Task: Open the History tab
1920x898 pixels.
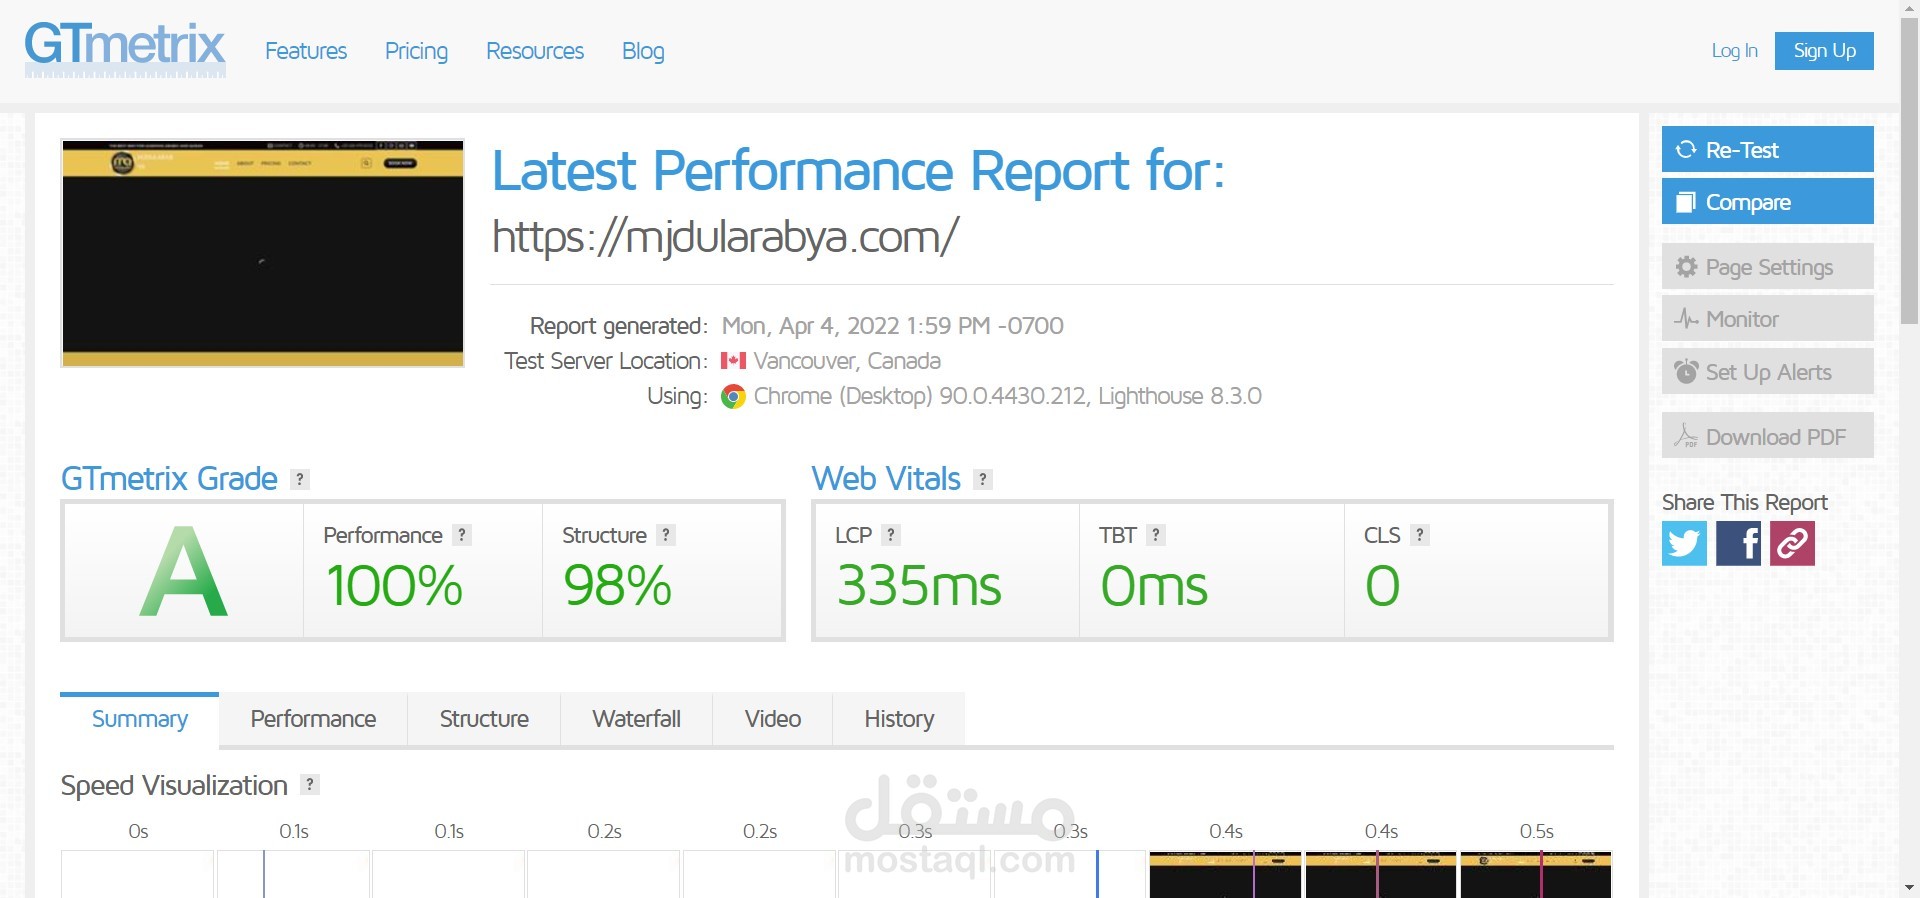Action: pyautogui.click(x=899, y=719)
